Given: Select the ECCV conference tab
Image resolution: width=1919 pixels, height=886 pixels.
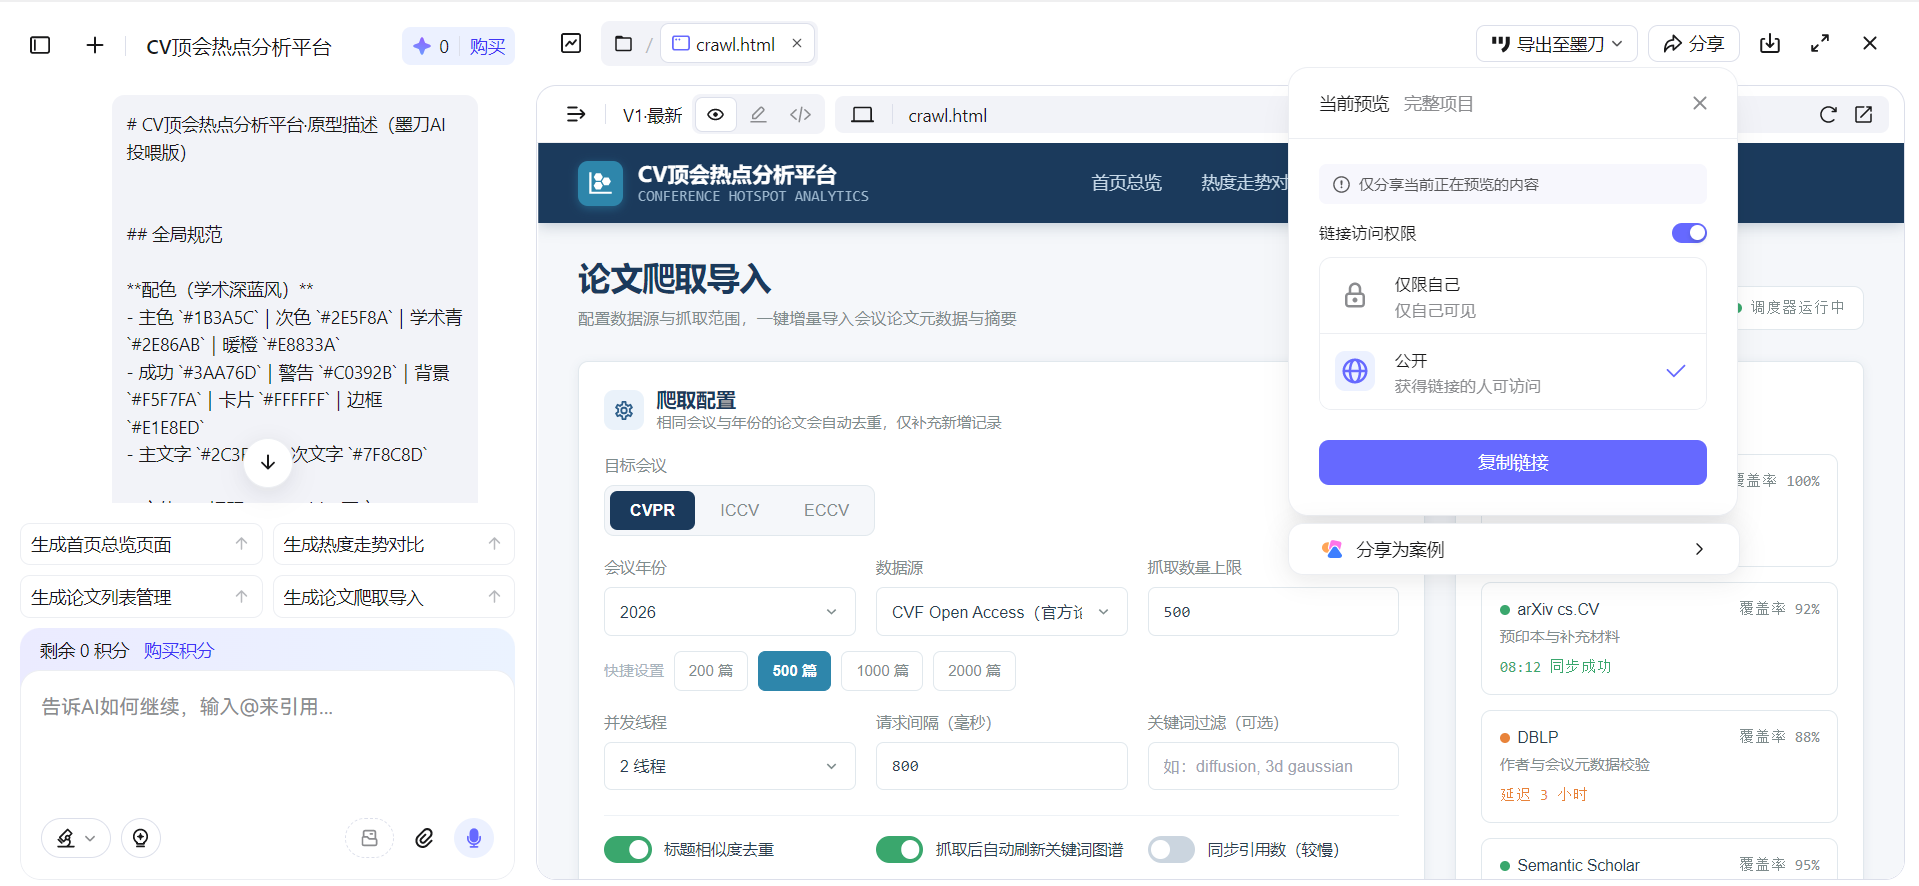Looking at the screenshot, I should pyautogui.click(x=827, y=510).
